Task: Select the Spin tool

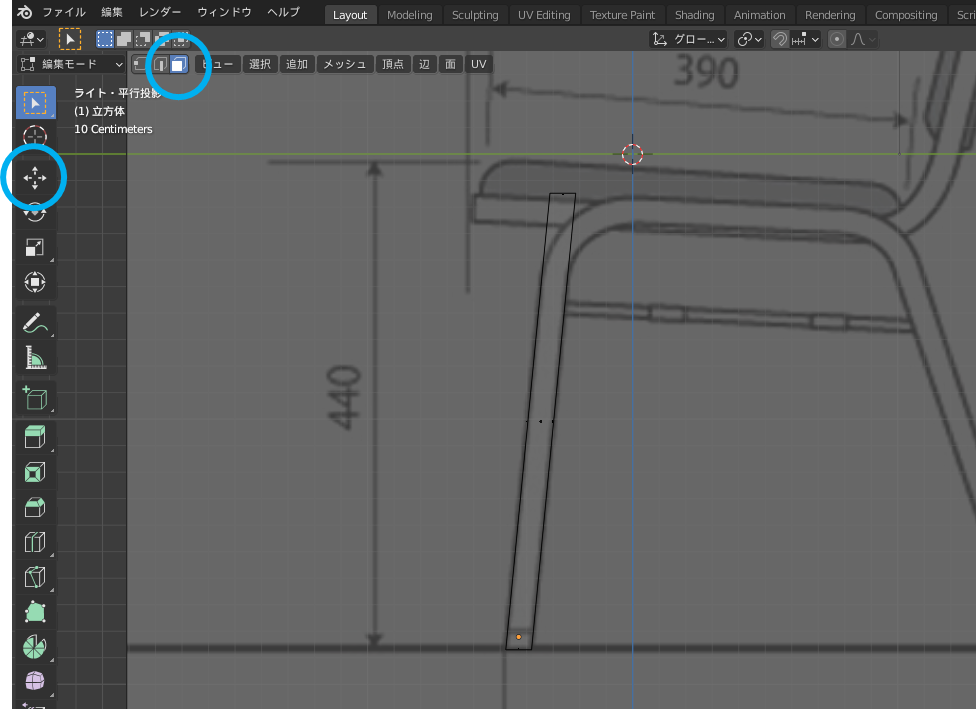Action: (35, 647)
